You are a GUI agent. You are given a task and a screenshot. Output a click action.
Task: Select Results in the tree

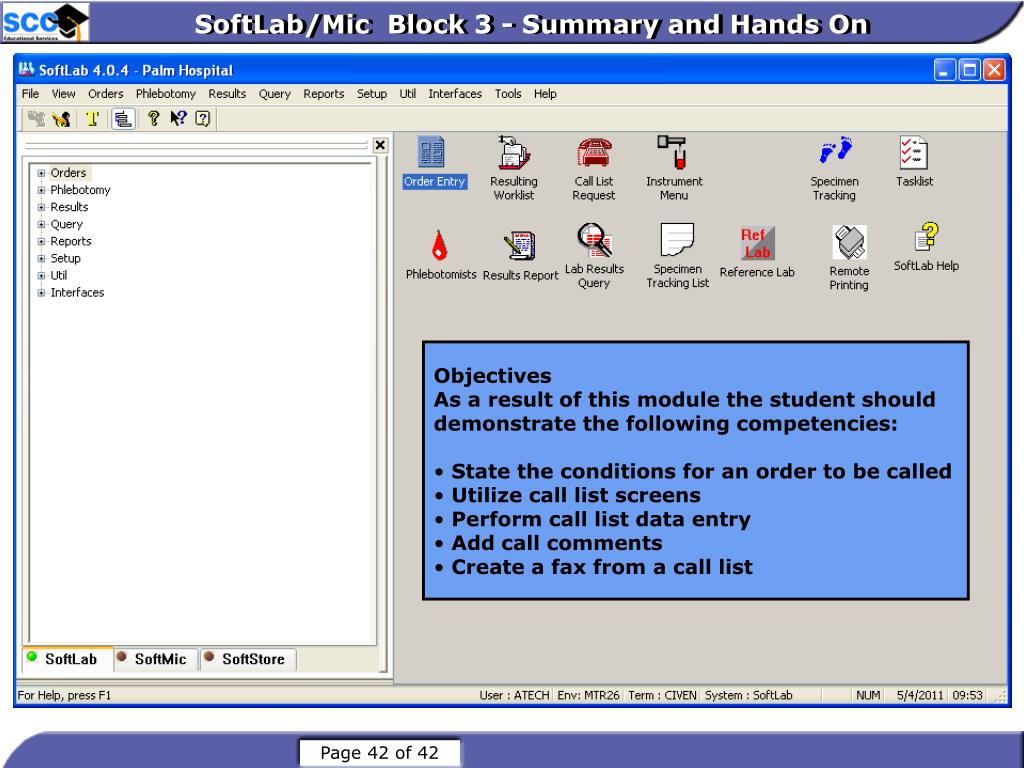pyautogui.click(x=69, y=207)
